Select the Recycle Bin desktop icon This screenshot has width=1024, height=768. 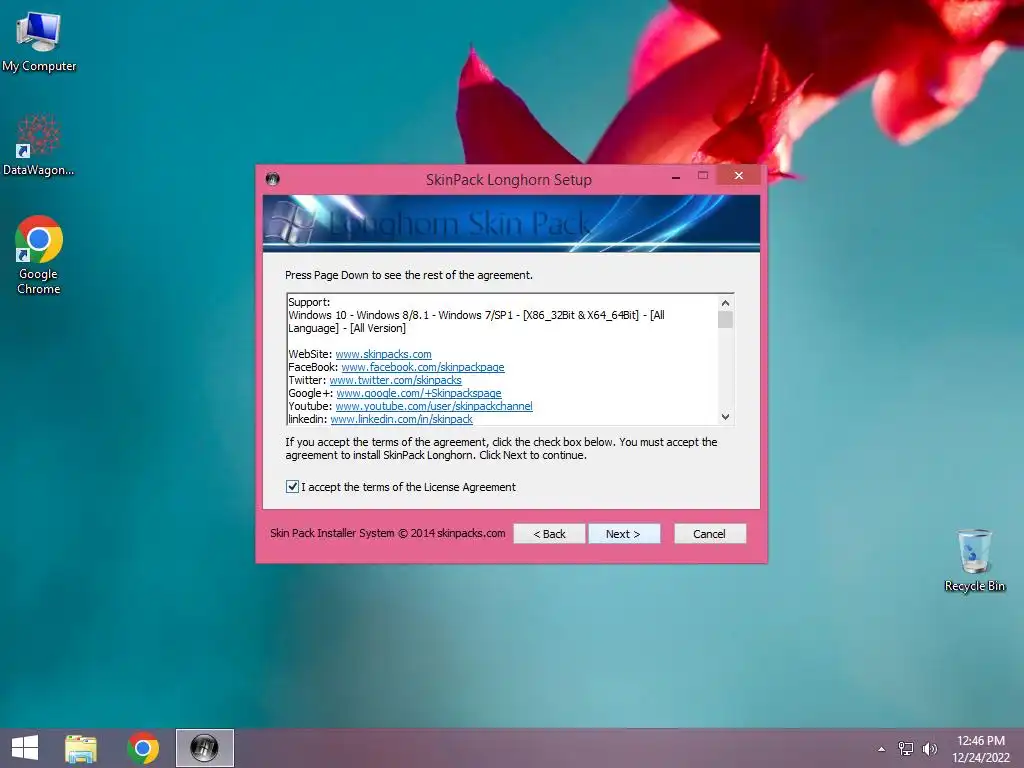(974, 560)
